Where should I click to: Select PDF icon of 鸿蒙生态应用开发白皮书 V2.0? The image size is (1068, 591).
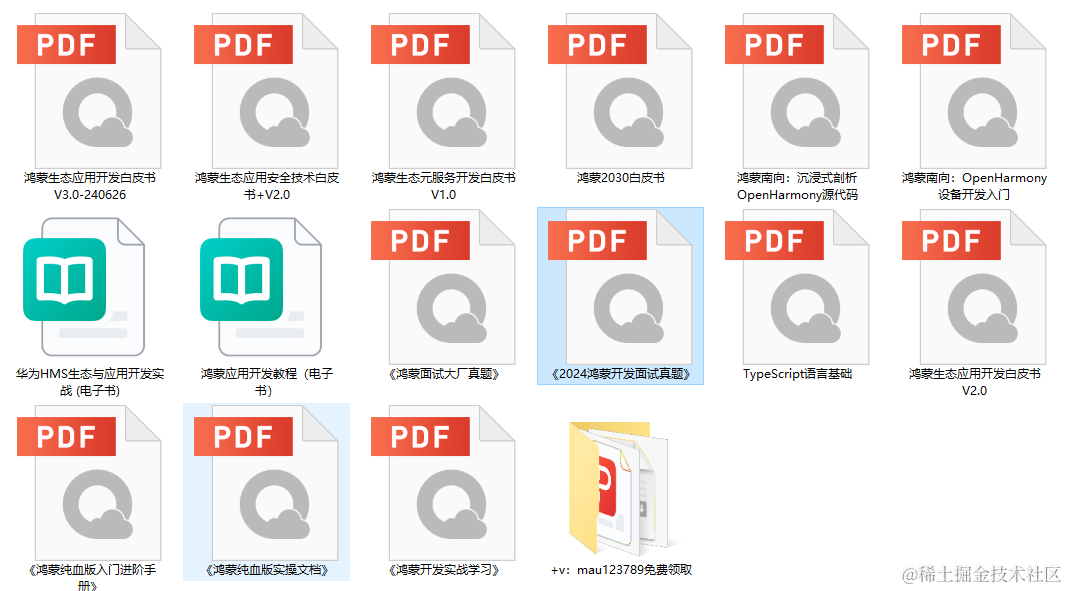[x=975, y=287]
